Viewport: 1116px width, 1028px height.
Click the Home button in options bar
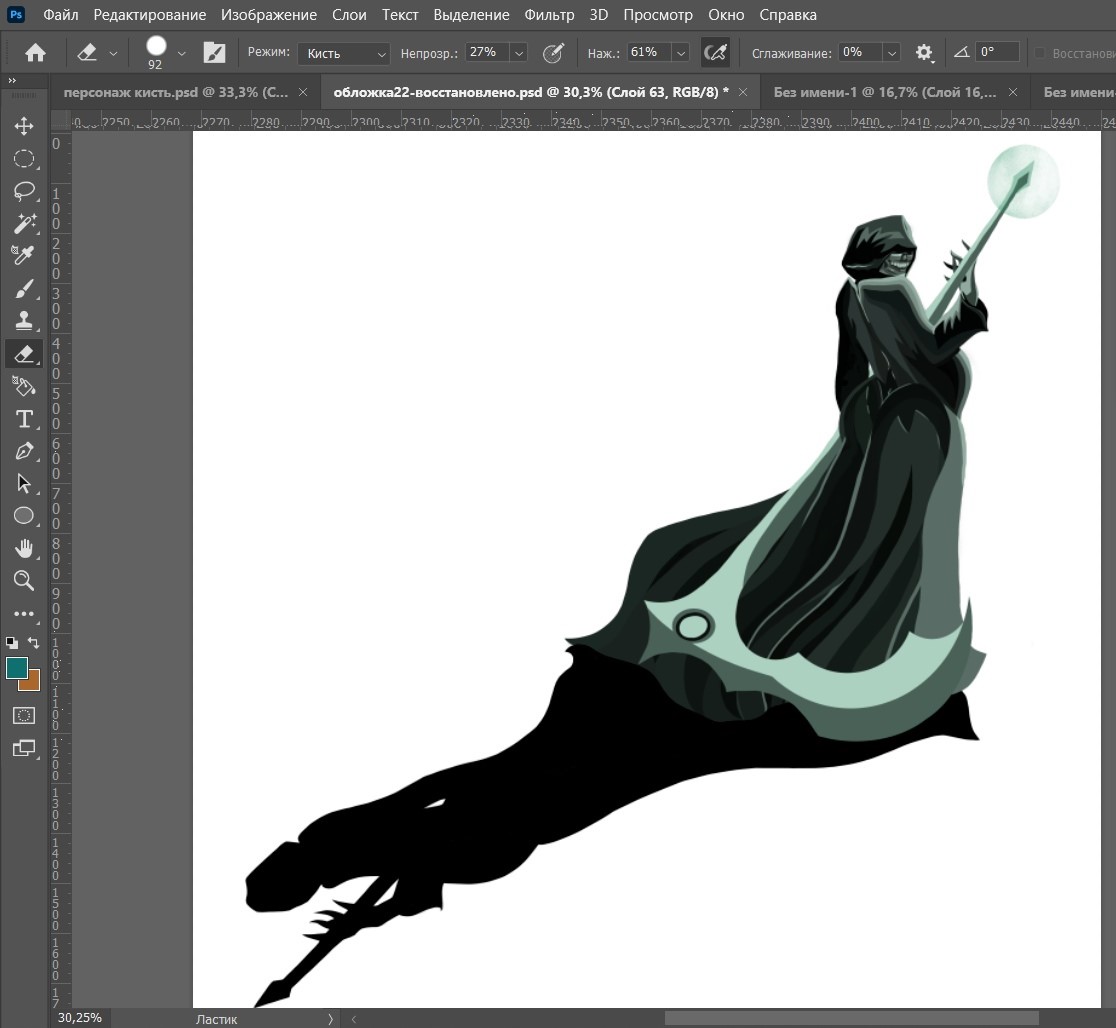pos(35,53)
